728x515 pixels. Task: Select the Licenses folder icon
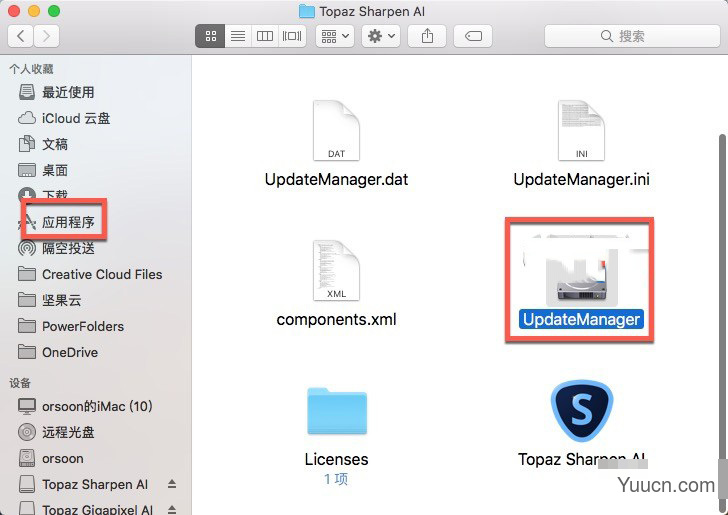click(337, 411)
